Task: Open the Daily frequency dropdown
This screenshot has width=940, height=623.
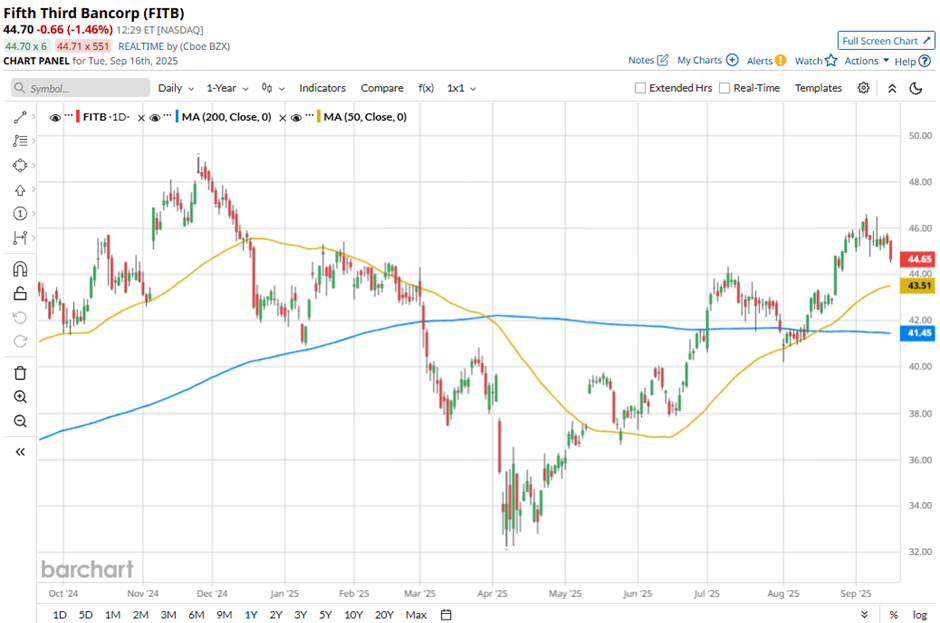Action: [176, 88]
